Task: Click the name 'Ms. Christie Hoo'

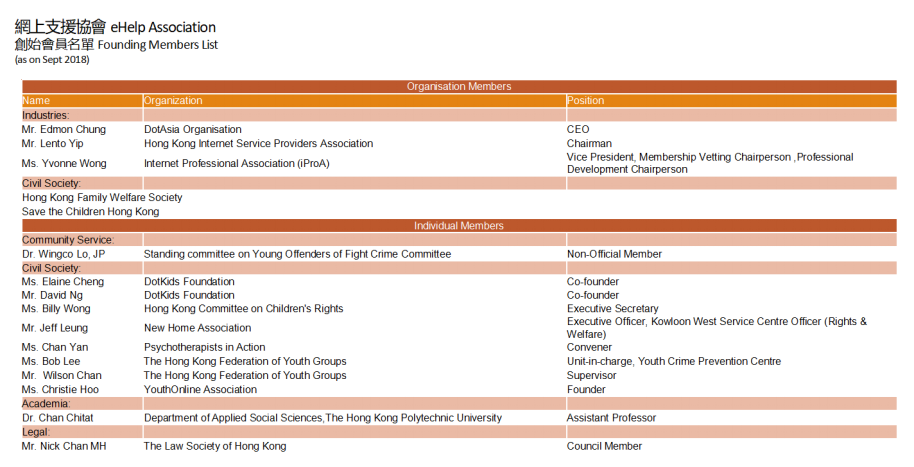Action: pyautogui.click(x=60, y=389)
